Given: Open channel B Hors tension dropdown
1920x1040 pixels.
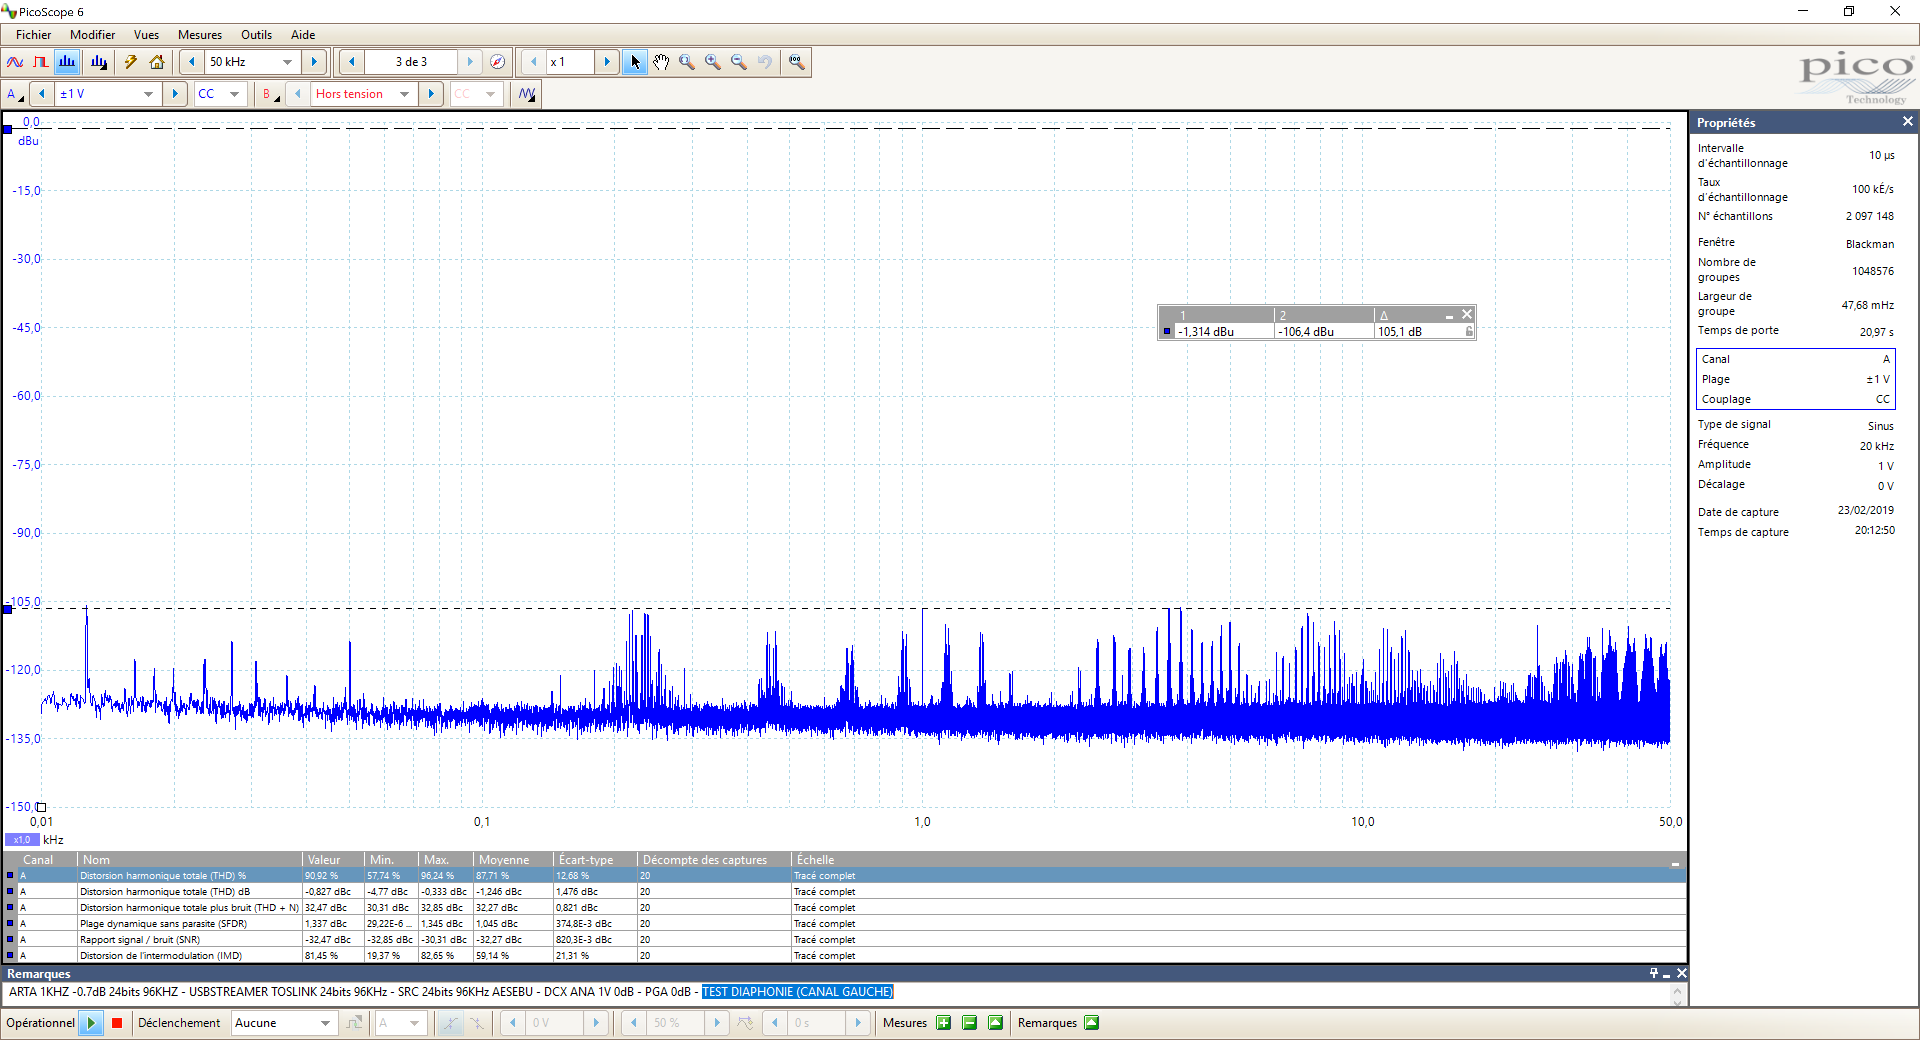Looking at the screenshot, I should [x=405, y=94].
